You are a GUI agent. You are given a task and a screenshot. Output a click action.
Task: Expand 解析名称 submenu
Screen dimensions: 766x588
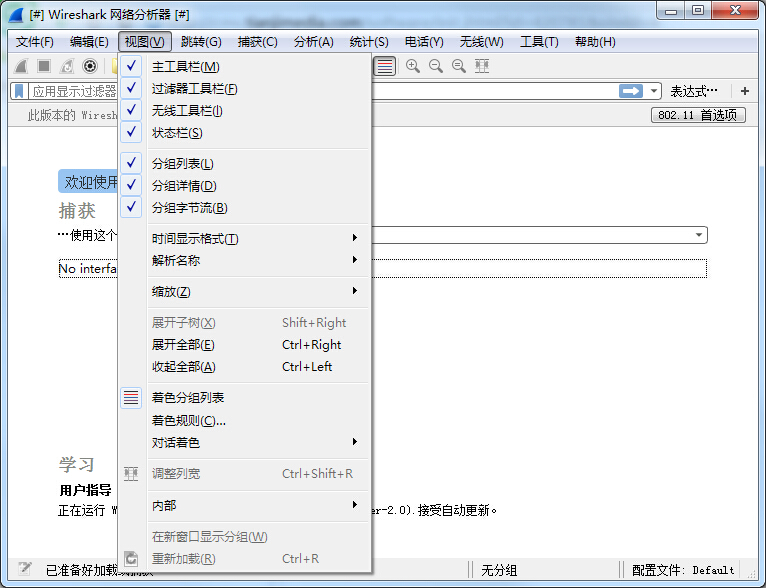click(244, 260)
